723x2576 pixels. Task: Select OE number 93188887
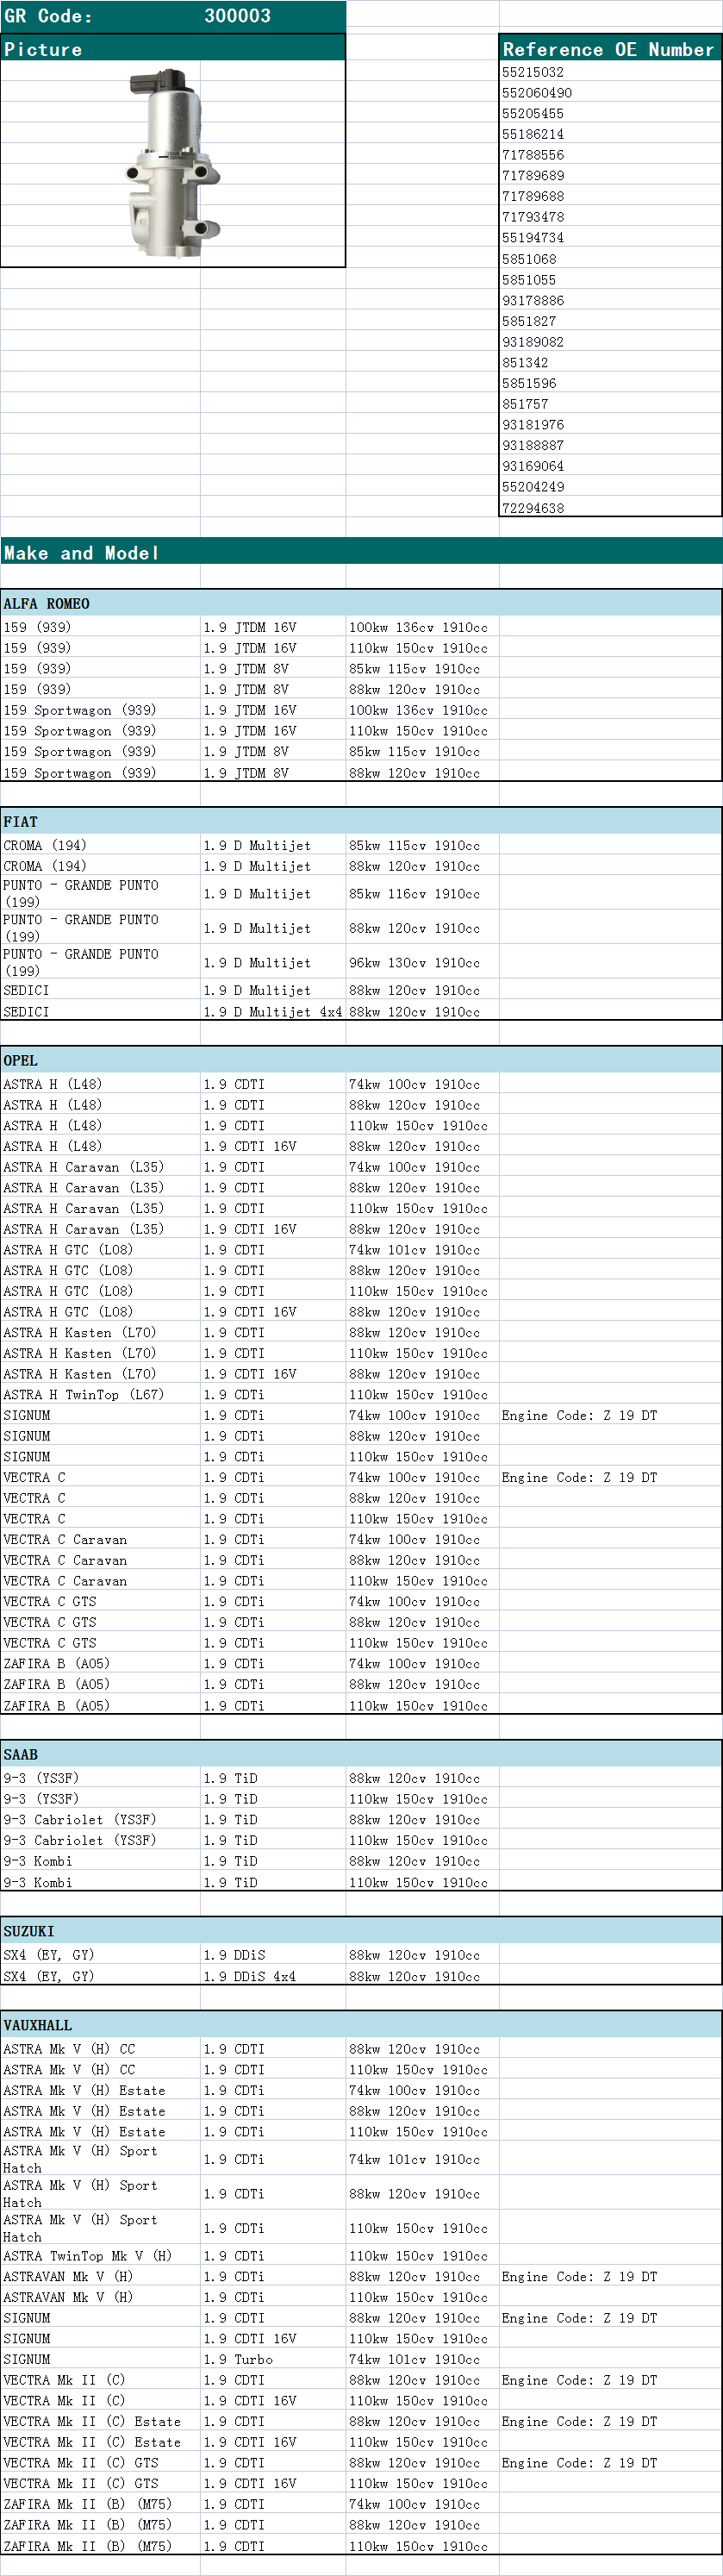pos(533,446)
